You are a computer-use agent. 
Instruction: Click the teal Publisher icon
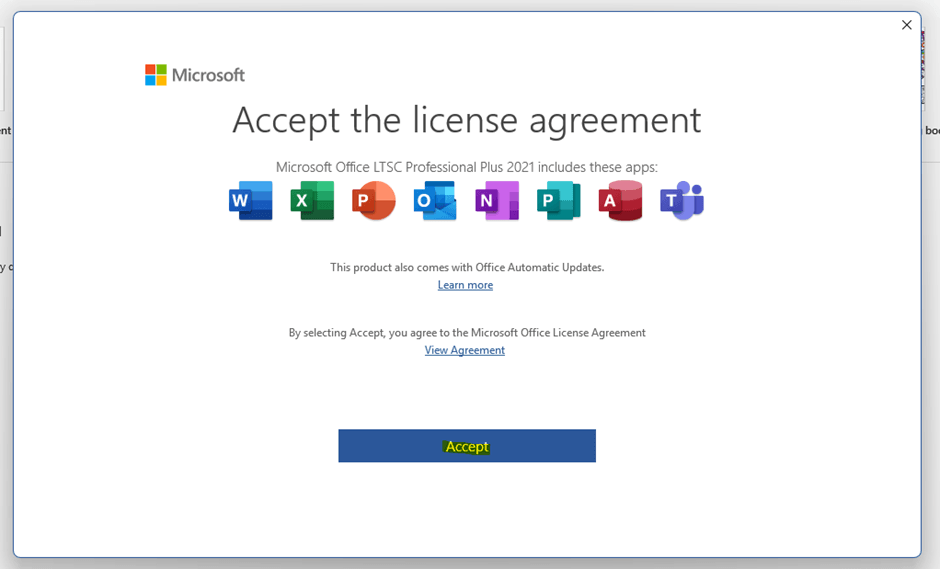pos(558,201)
